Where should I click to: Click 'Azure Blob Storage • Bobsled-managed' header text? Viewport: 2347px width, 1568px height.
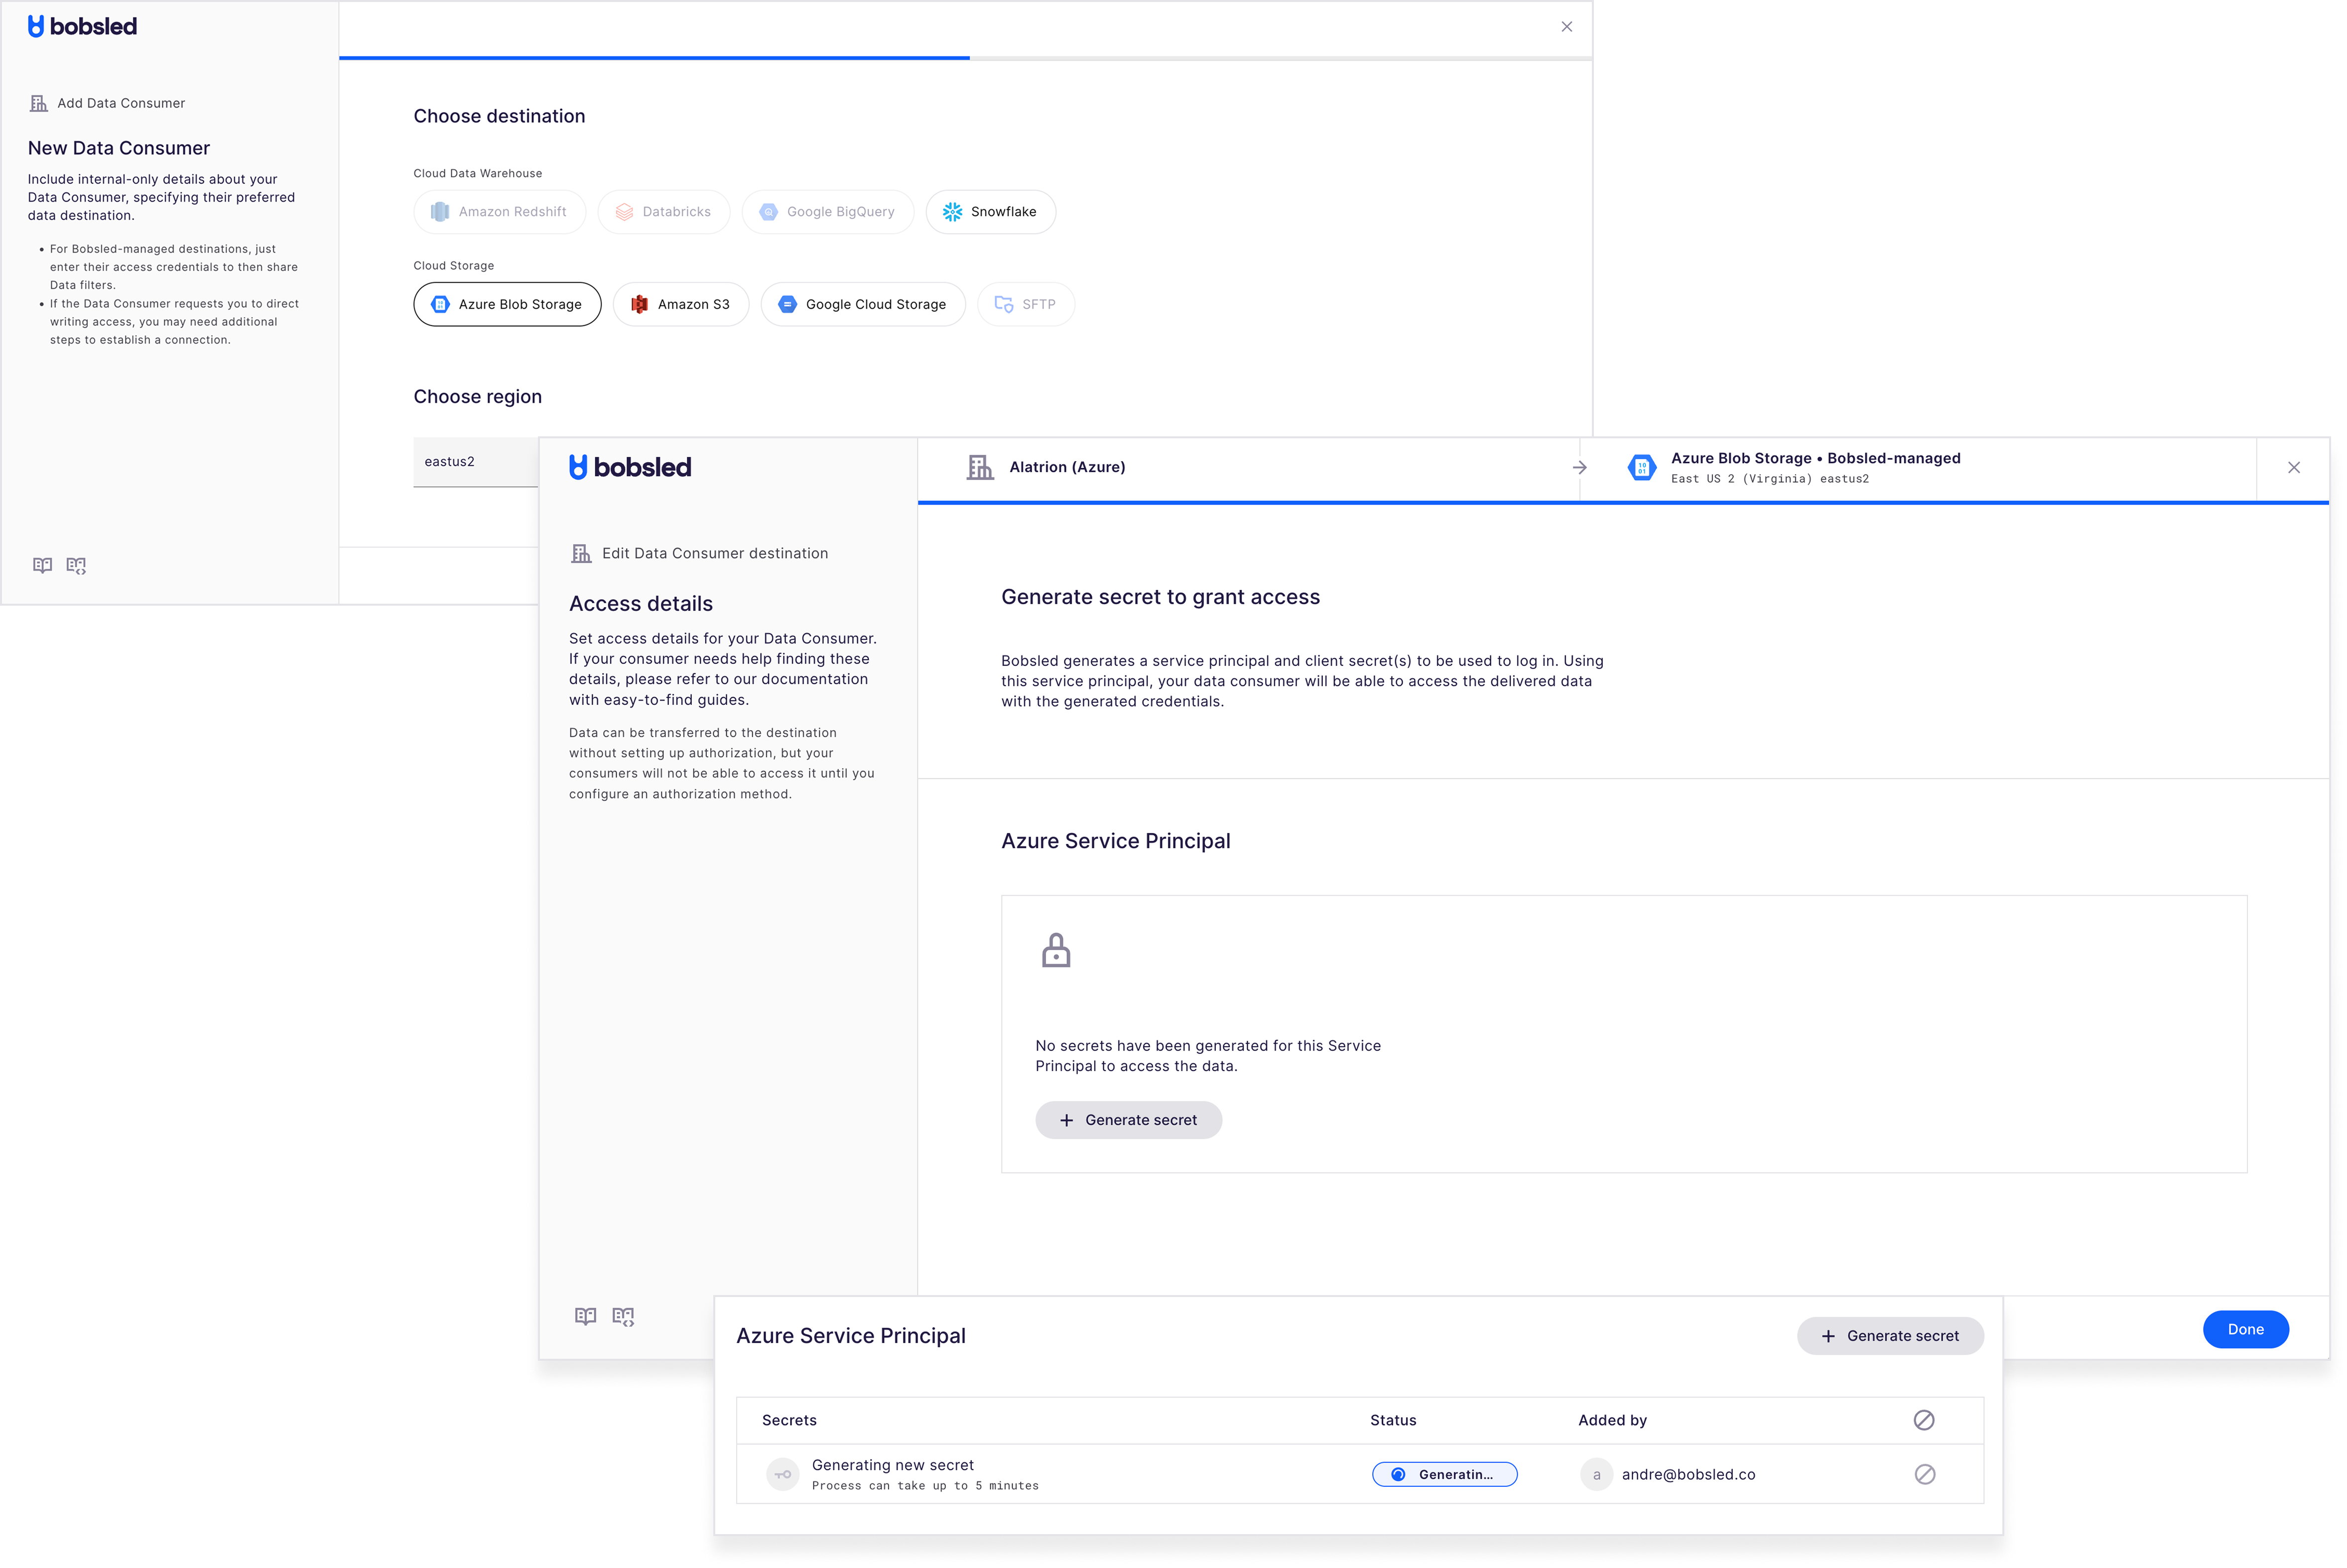(1815, 458)
